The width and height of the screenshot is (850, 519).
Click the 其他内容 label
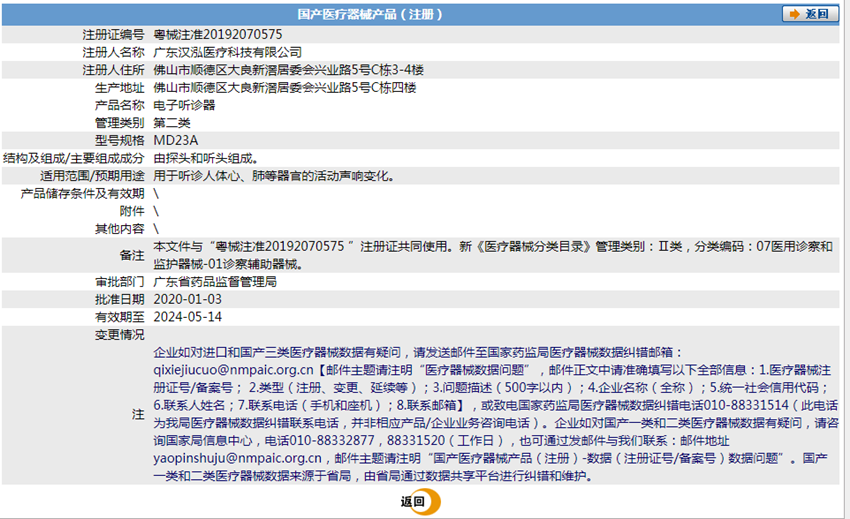(x=120, y=229)
